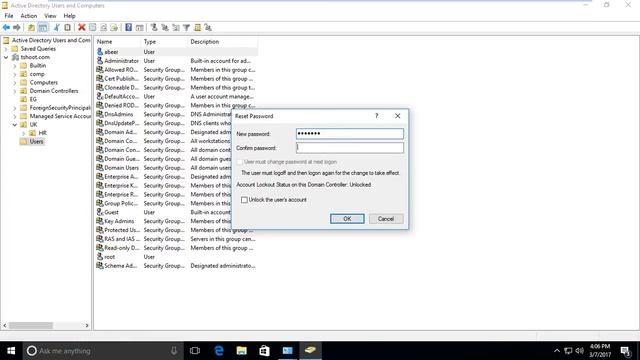Click Cancel in the Reset Password dialog
Screen dimensions: 640x360
pos(386,219)
